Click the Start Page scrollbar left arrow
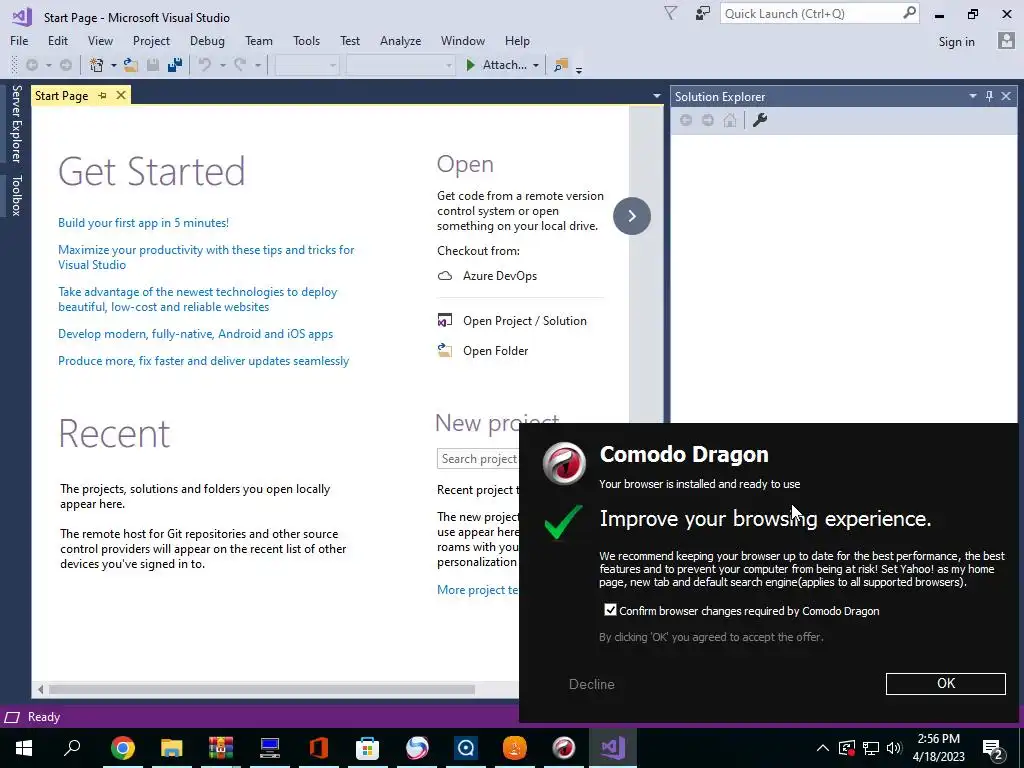This screenshot has height=768, width=1024. [40, 689]
